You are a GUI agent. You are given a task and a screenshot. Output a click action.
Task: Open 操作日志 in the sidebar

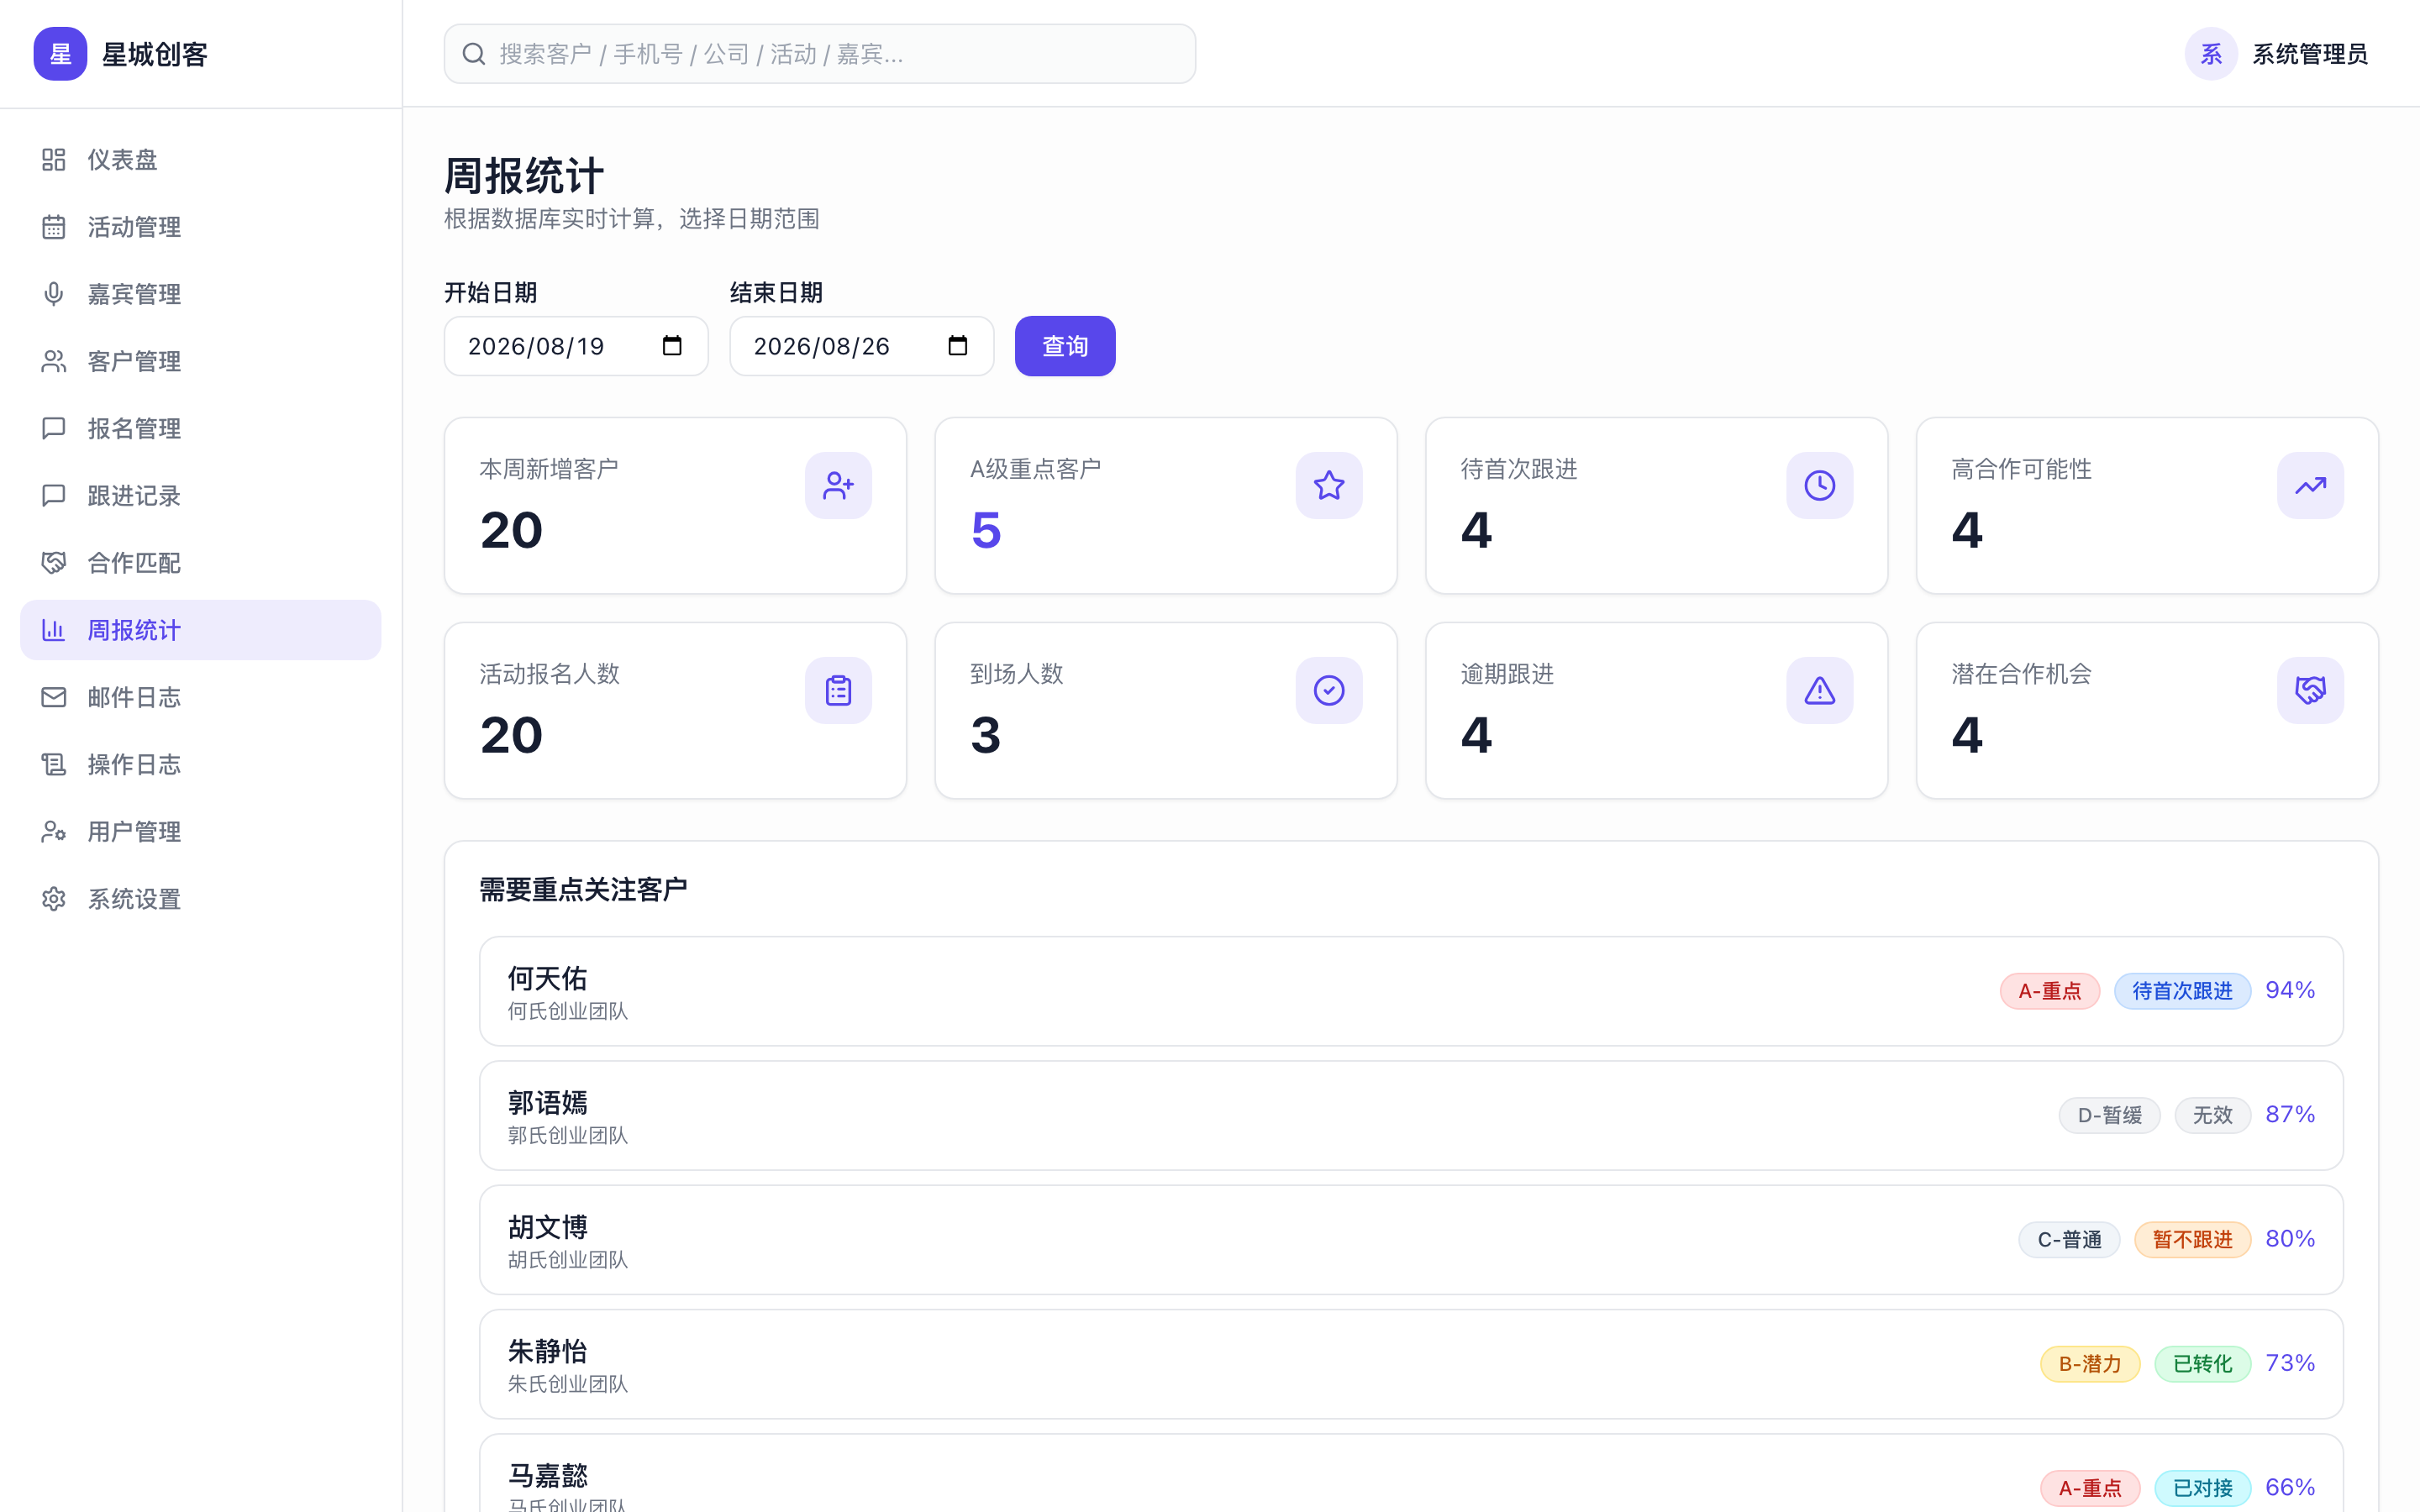pos(200,764)
